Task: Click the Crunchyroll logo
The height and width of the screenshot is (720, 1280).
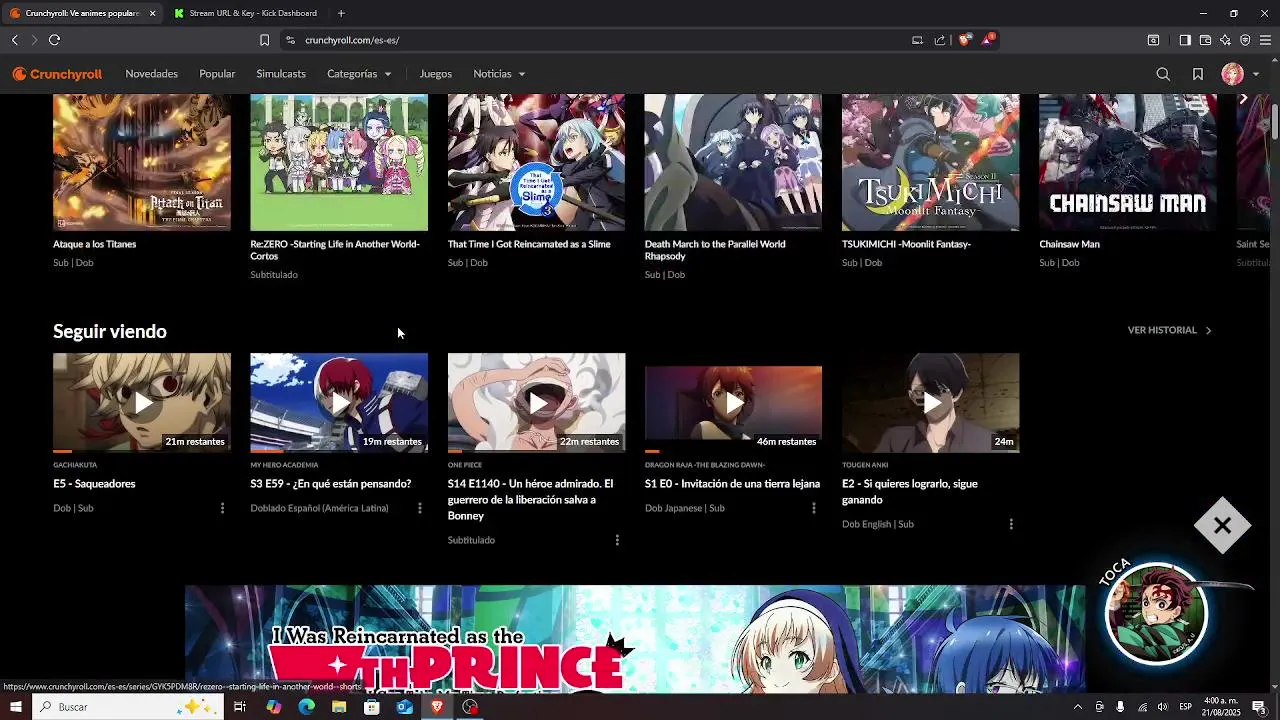Action: [57, 74]
